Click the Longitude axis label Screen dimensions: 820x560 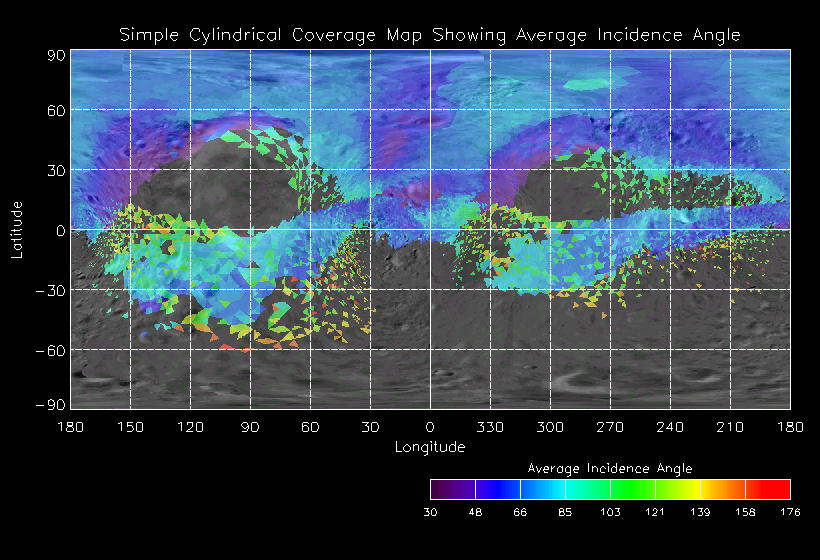(430, 447)
